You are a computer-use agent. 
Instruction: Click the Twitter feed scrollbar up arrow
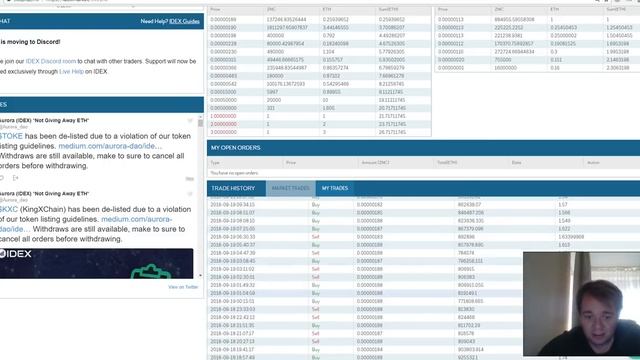200,117
